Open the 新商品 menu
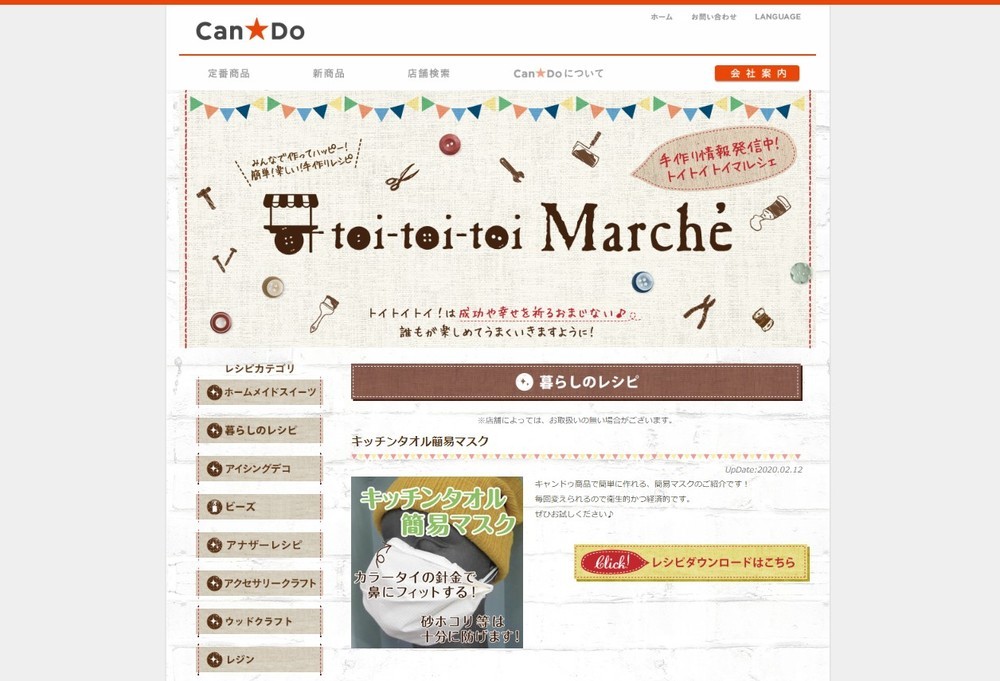This screenshot has width=1000, height=681. click(x=328, y=73)
